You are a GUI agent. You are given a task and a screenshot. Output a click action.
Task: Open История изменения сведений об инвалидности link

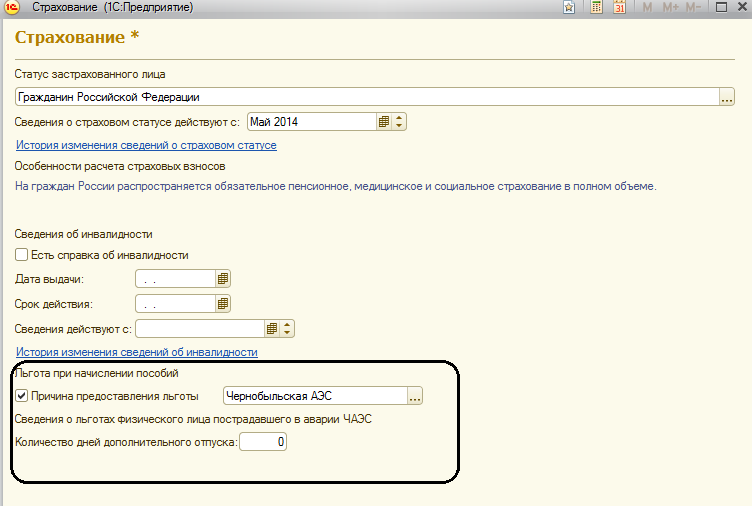[x=137, y=352]
